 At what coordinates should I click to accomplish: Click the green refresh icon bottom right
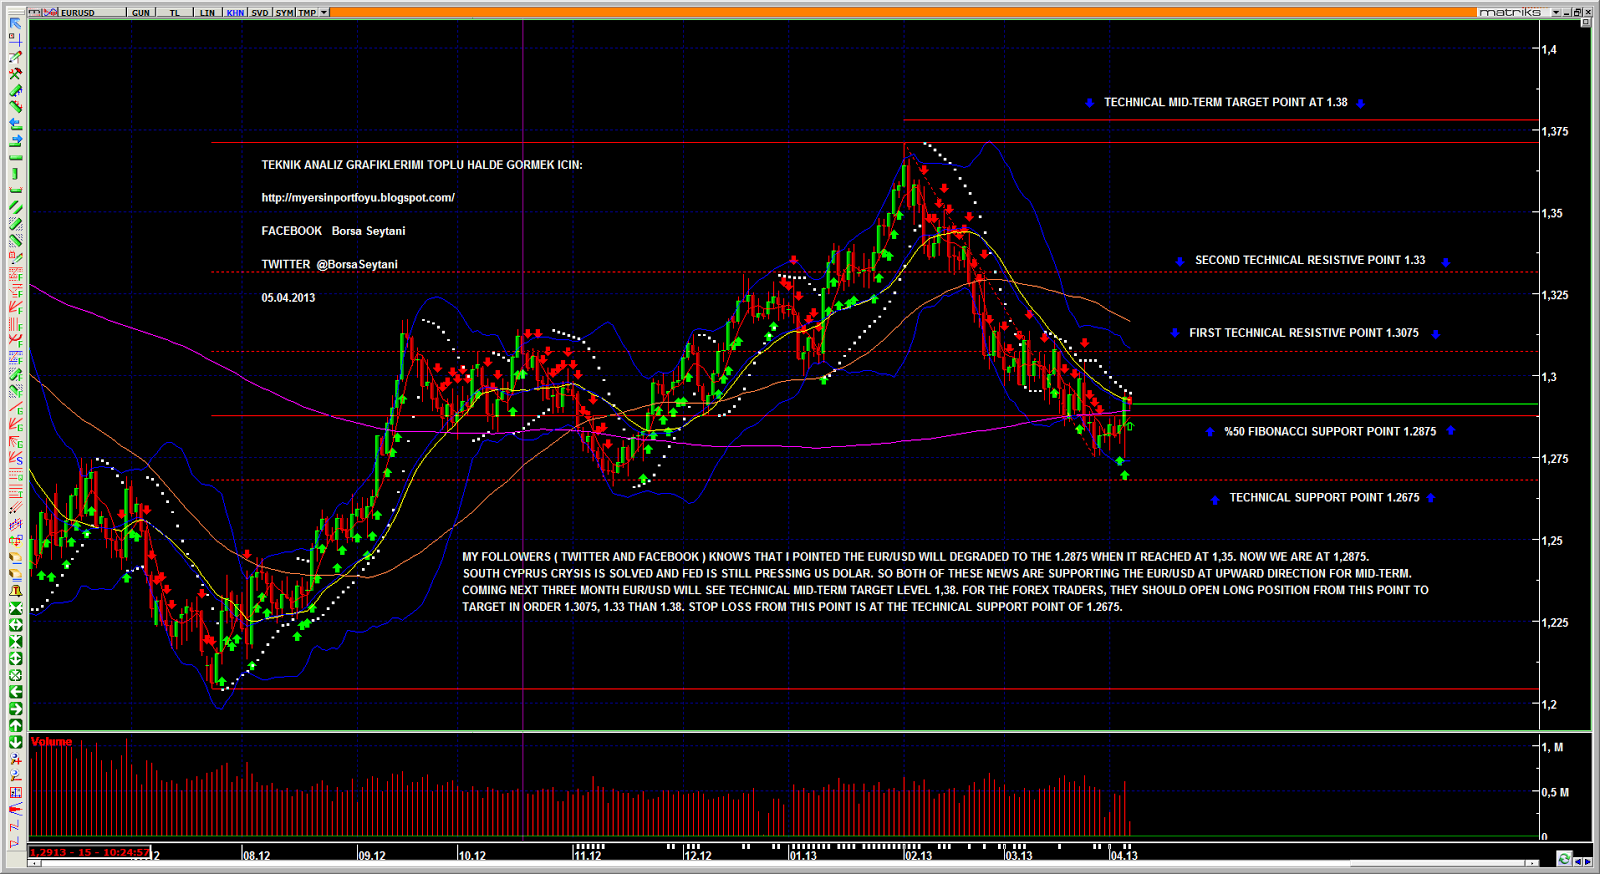point(1564,859)
